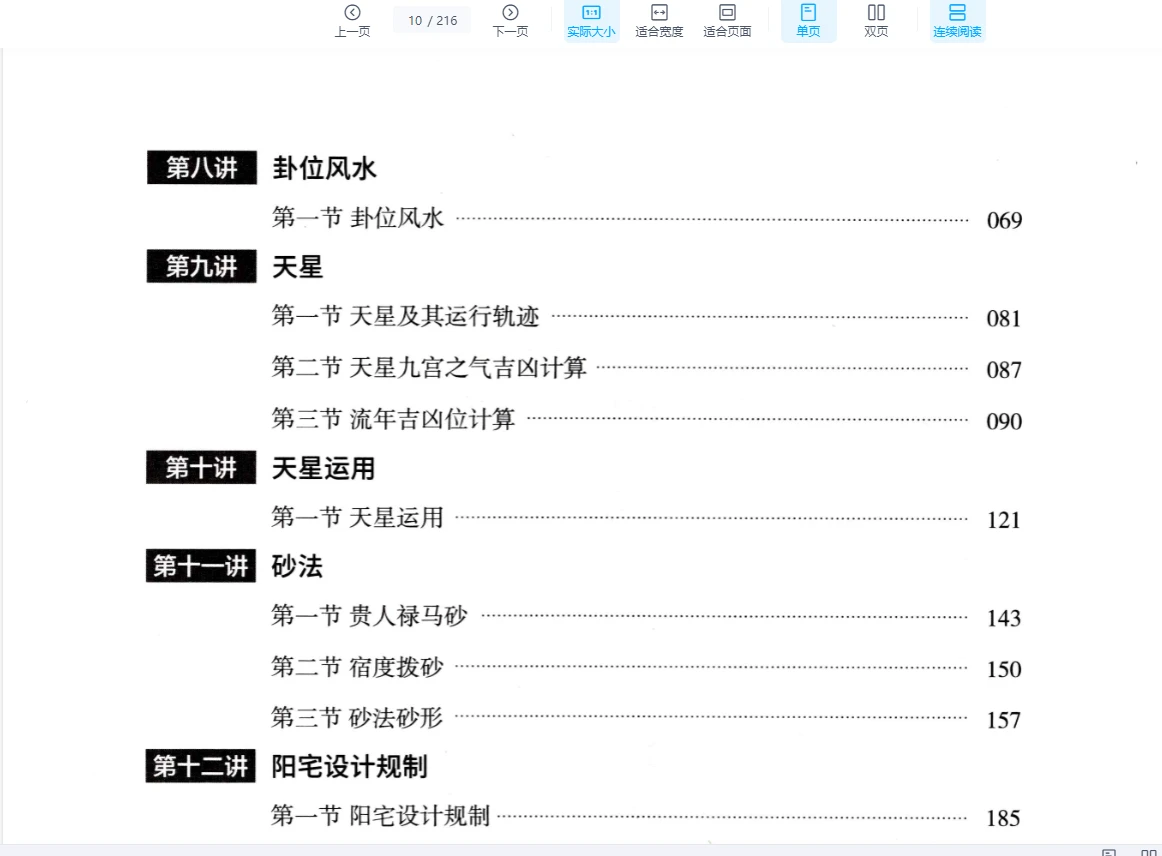Click the page icon in bottom status bar

click(1109, 853)
